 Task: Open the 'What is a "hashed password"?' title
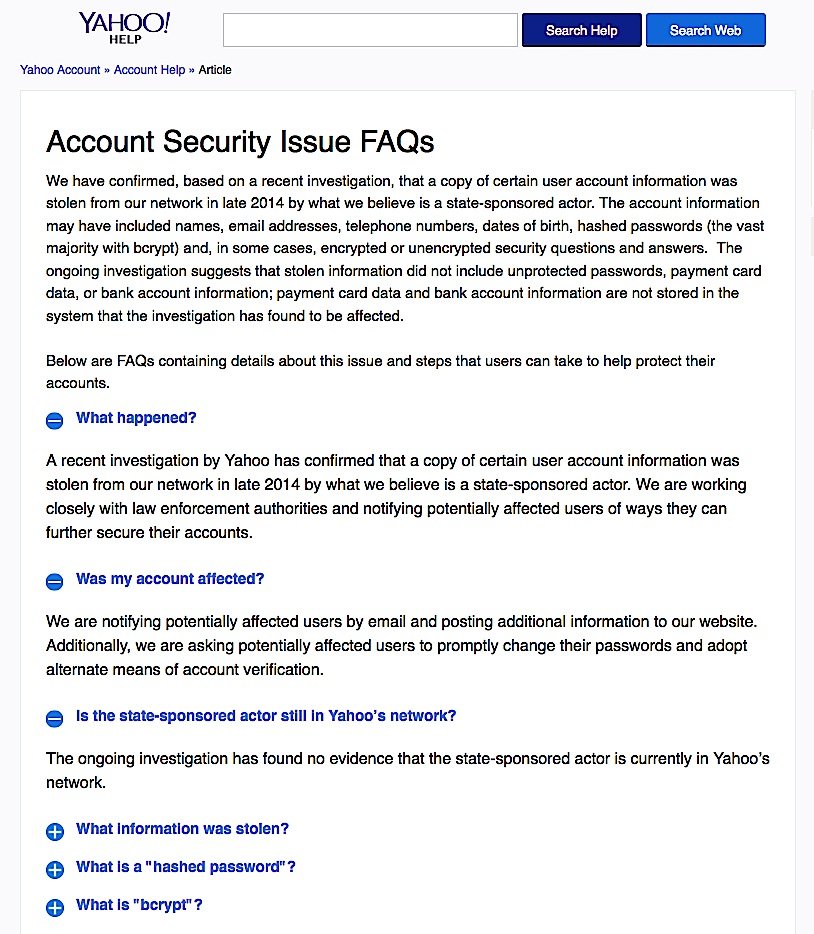pos(186,867)
